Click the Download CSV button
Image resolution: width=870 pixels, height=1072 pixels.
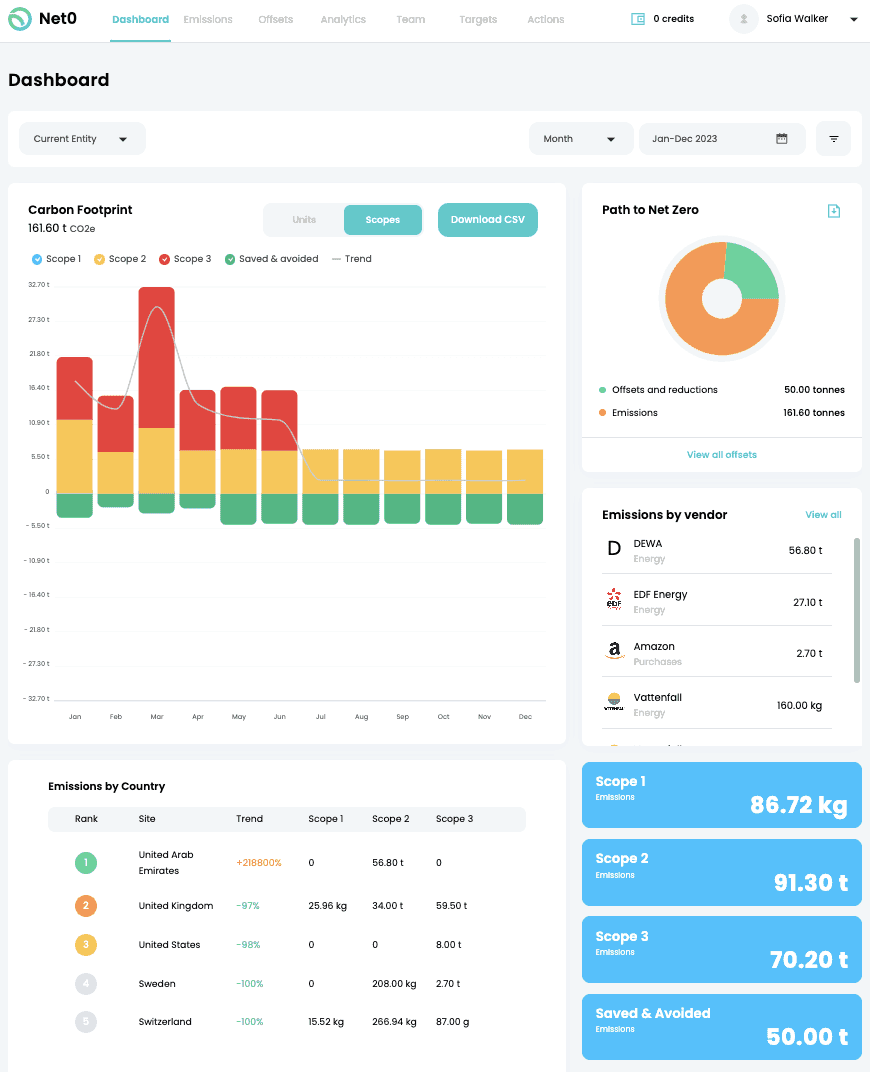[487, 219]
